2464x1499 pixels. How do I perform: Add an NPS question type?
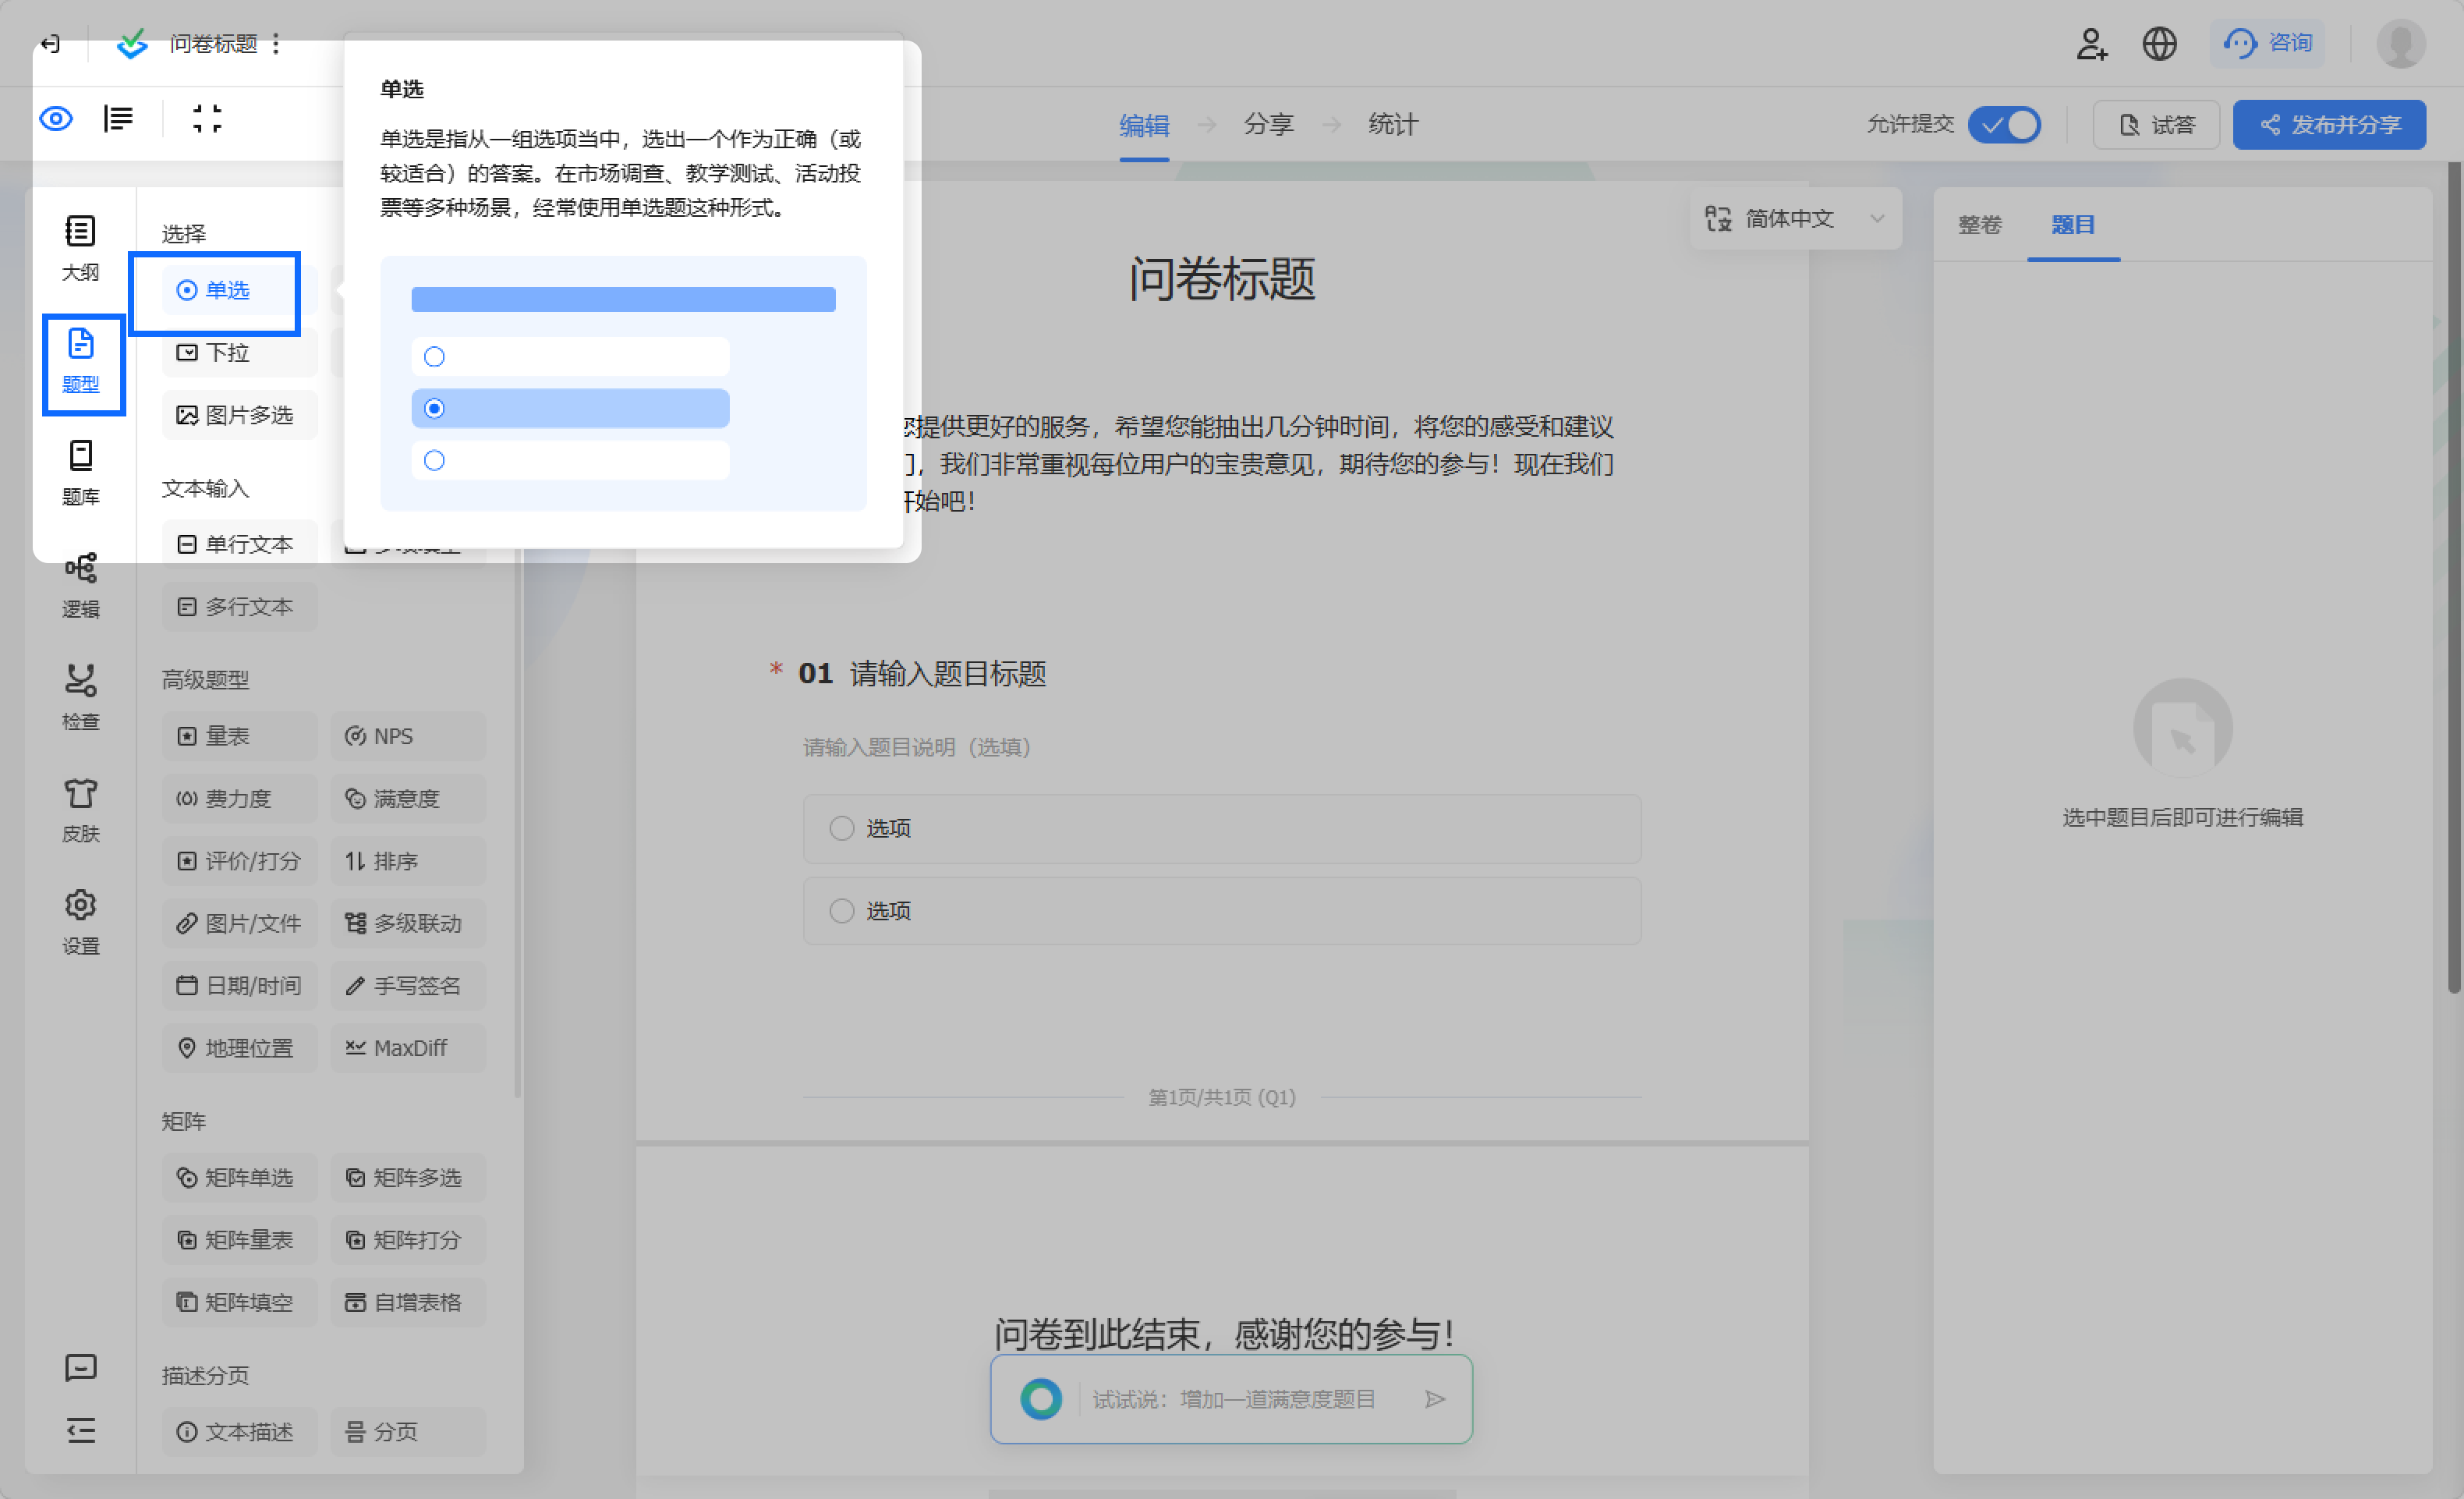pos(408,736)
